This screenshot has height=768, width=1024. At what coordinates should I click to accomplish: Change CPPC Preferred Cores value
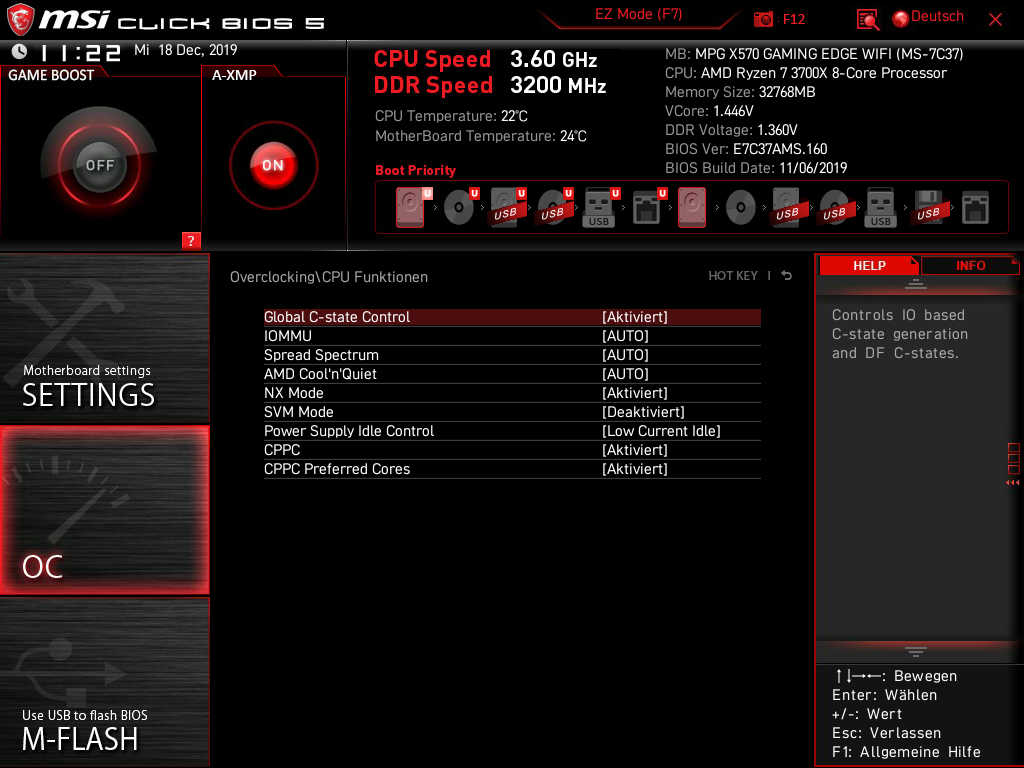click(635, 468)
